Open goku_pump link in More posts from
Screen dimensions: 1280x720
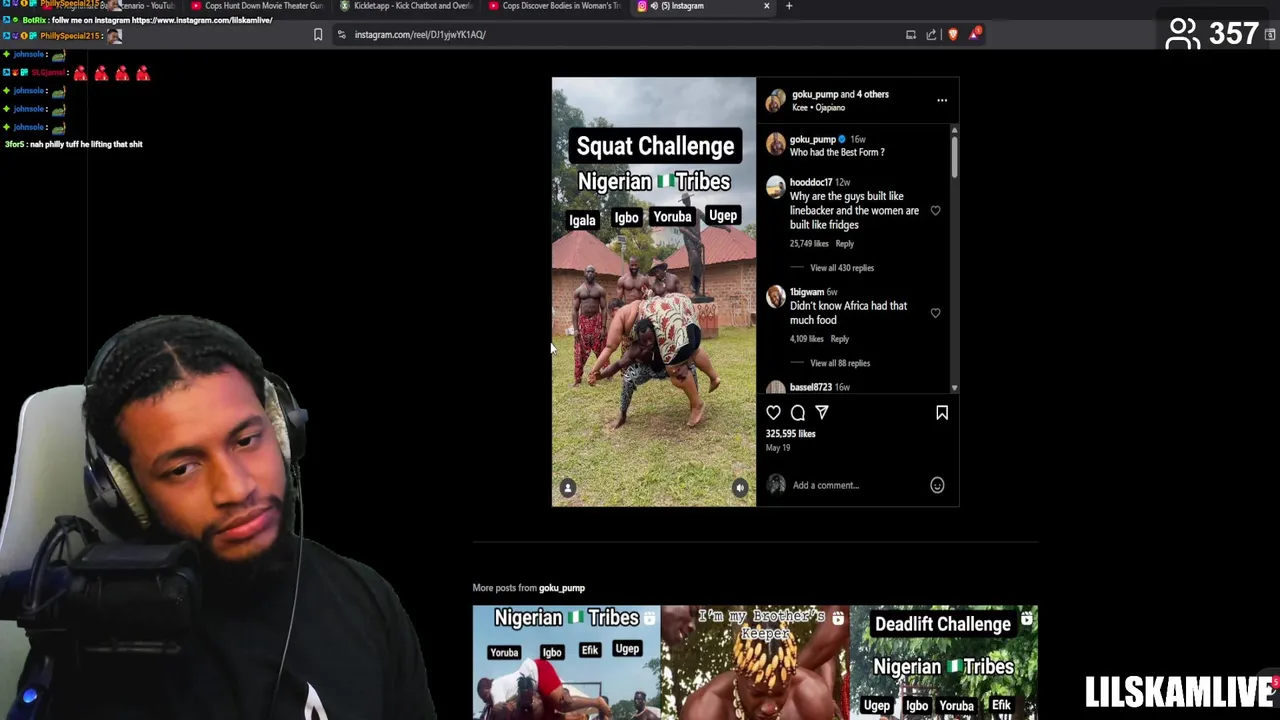562,588
